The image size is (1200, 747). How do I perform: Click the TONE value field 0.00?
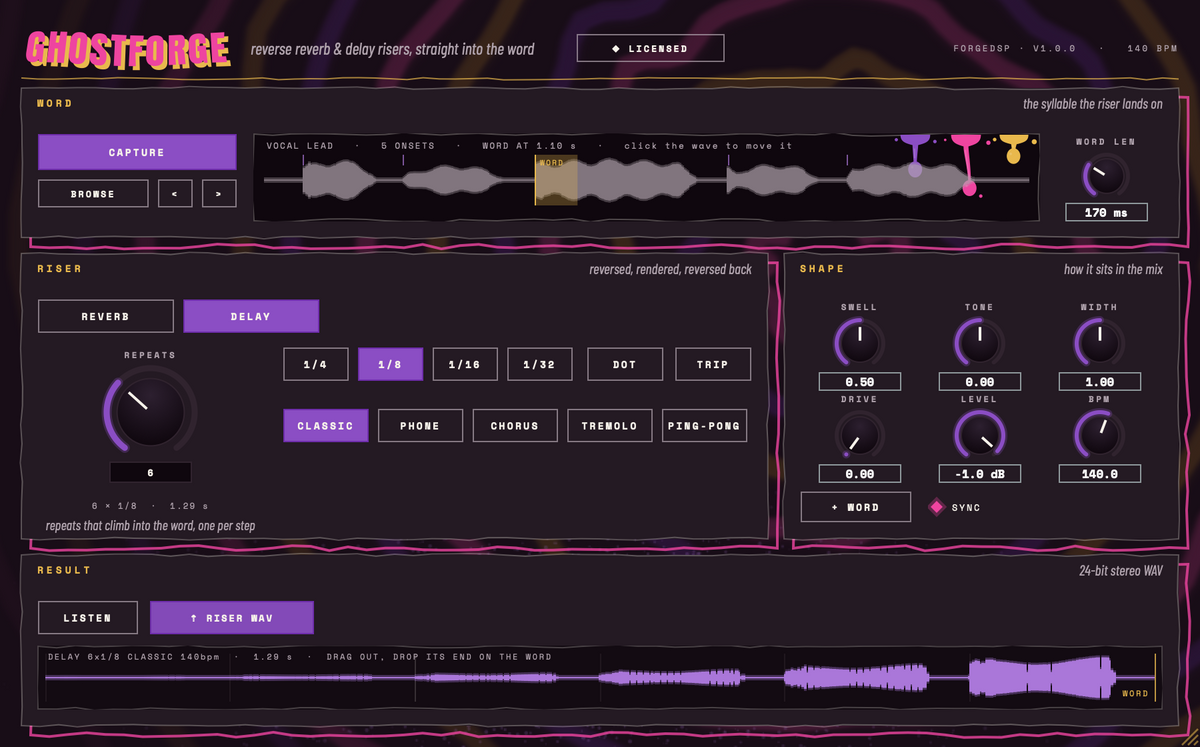979,381
